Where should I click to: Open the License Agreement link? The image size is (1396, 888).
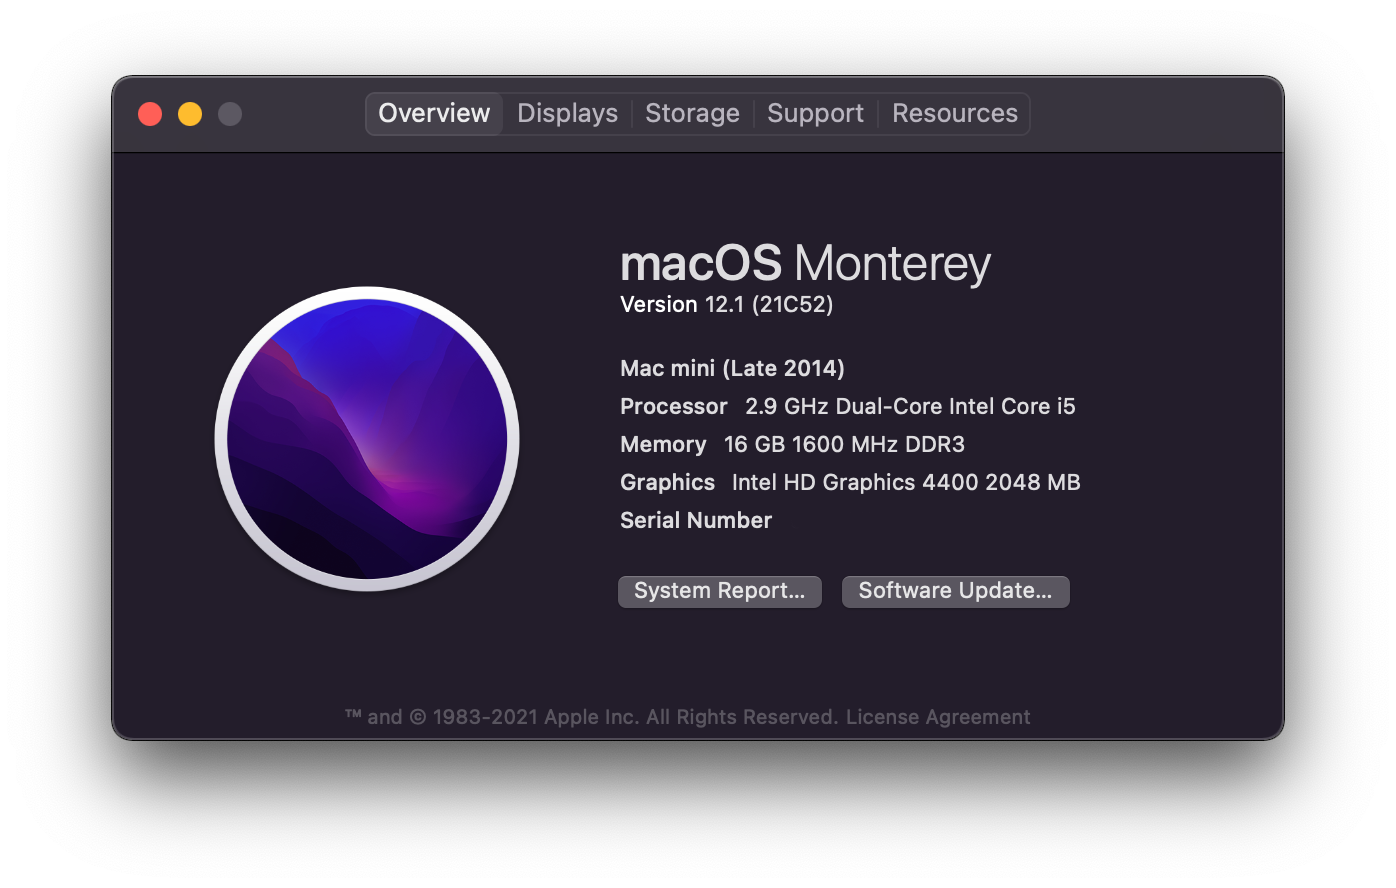click(x=938, y=717)
